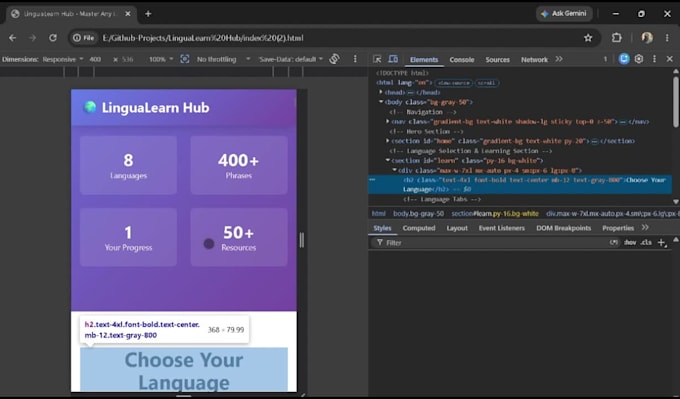Click the 50+ Resources stat card
The width and height of the screenshot is (680, 399).
239,237
